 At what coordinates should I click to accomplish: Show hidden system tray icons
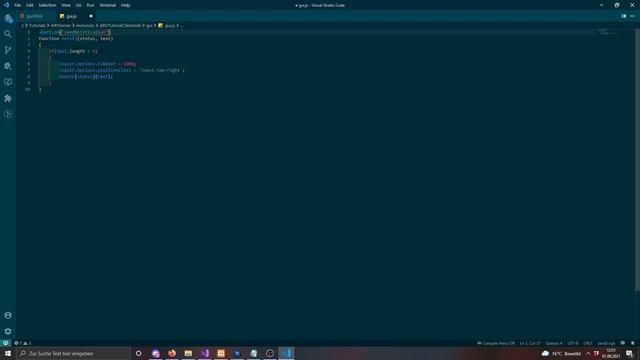coord(588,353)
